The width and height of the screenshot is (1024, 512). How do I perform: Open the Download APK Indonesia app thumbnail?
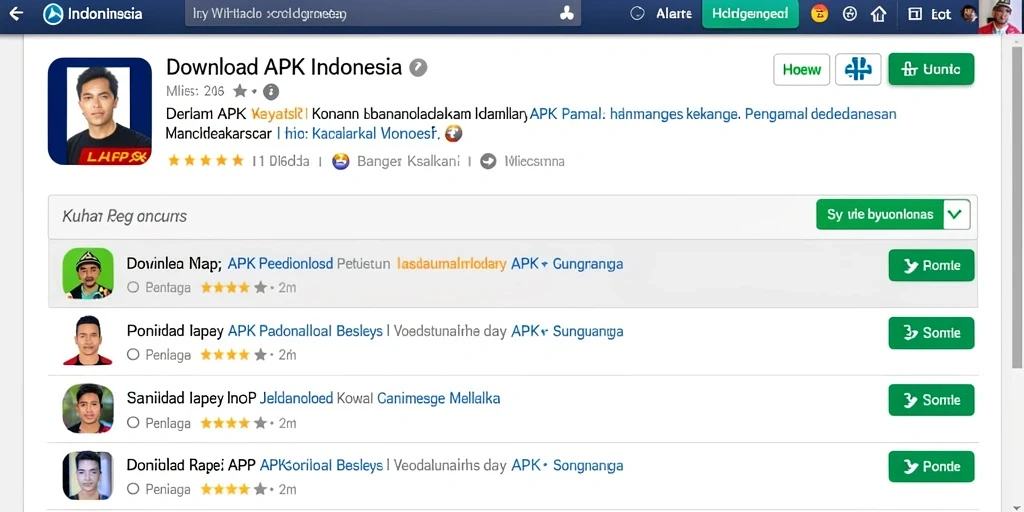[x=100, y=111]
